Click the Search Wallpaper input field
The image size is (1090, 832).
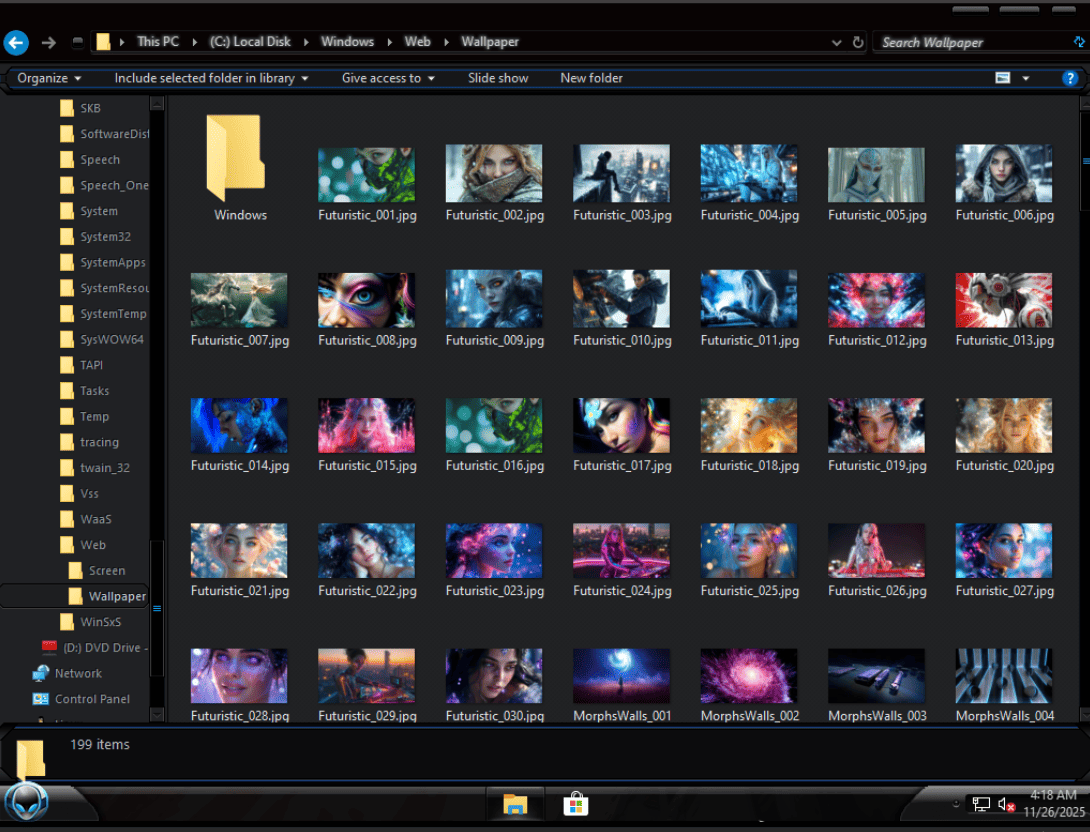pos(973,42)
